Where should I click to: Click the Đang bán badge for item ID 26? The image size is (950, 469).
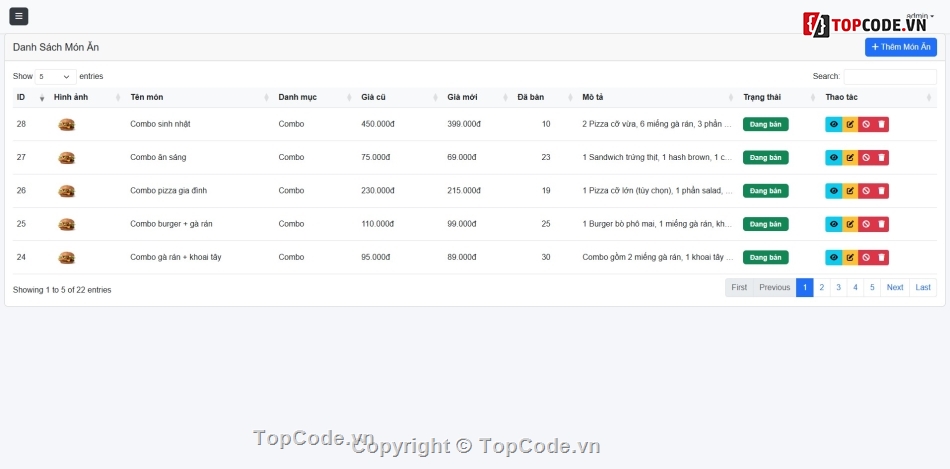click(x=766, y=191)
